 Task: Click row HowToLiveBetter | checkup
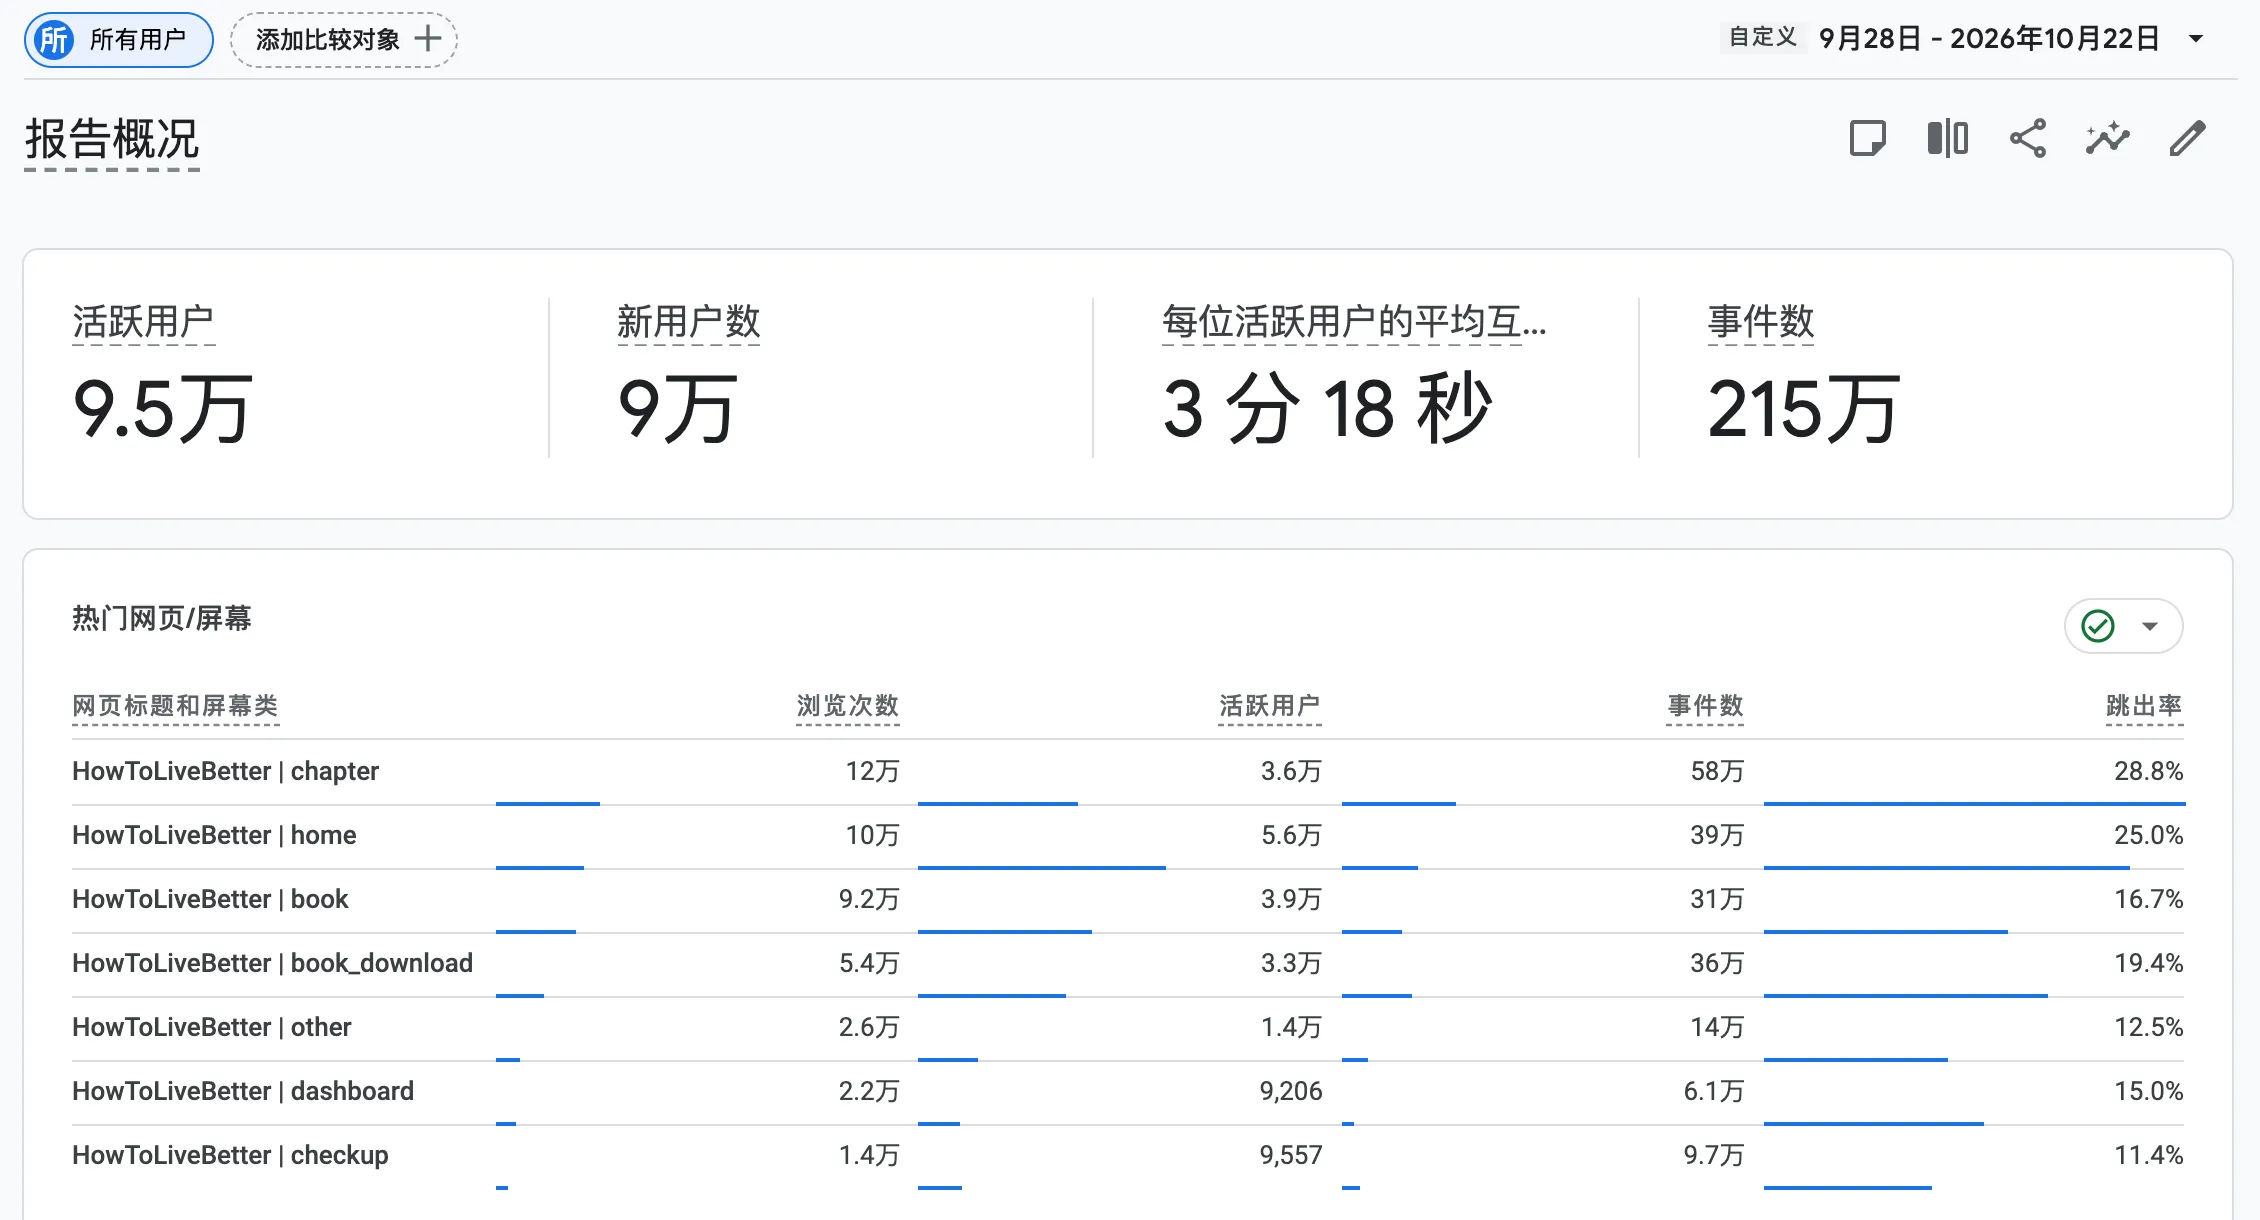coord(1128,1156)
